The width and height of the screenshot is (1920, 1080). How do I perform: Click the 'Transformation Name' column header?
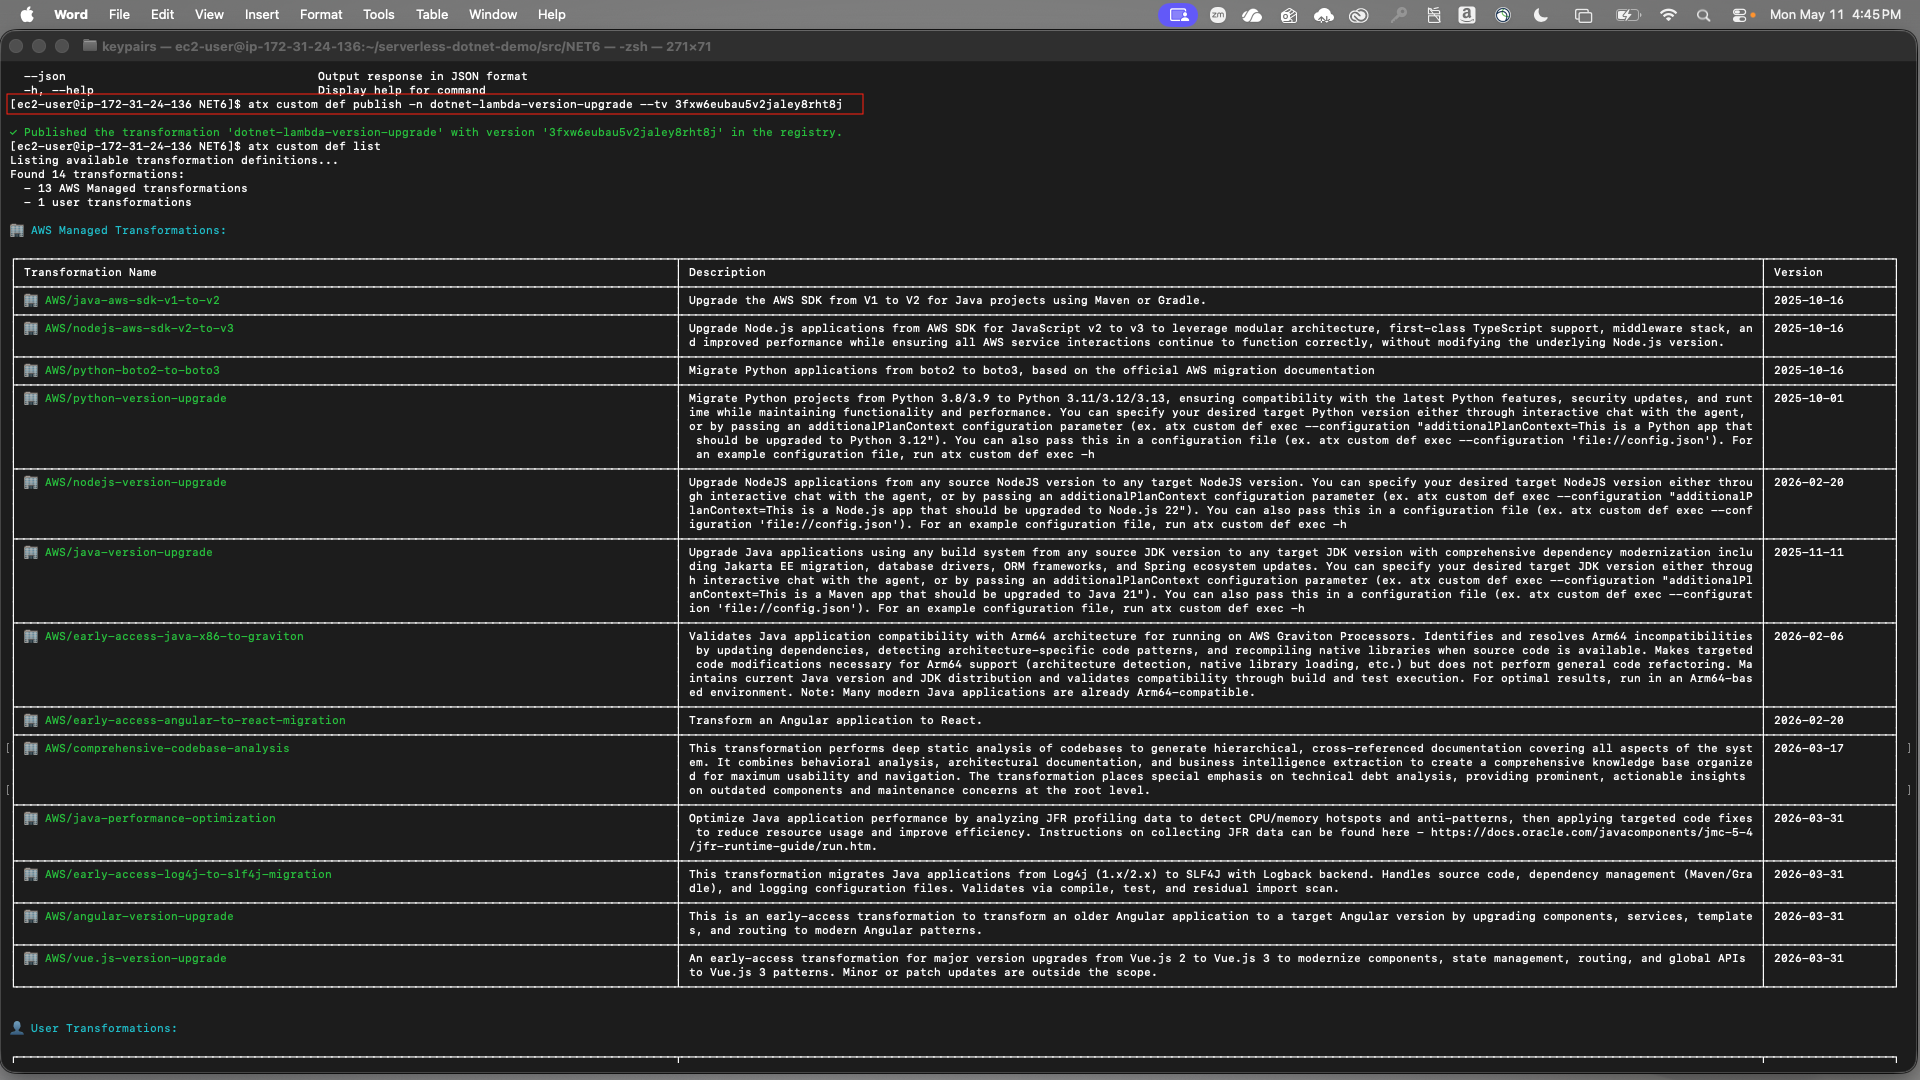(x=90, y=272)
